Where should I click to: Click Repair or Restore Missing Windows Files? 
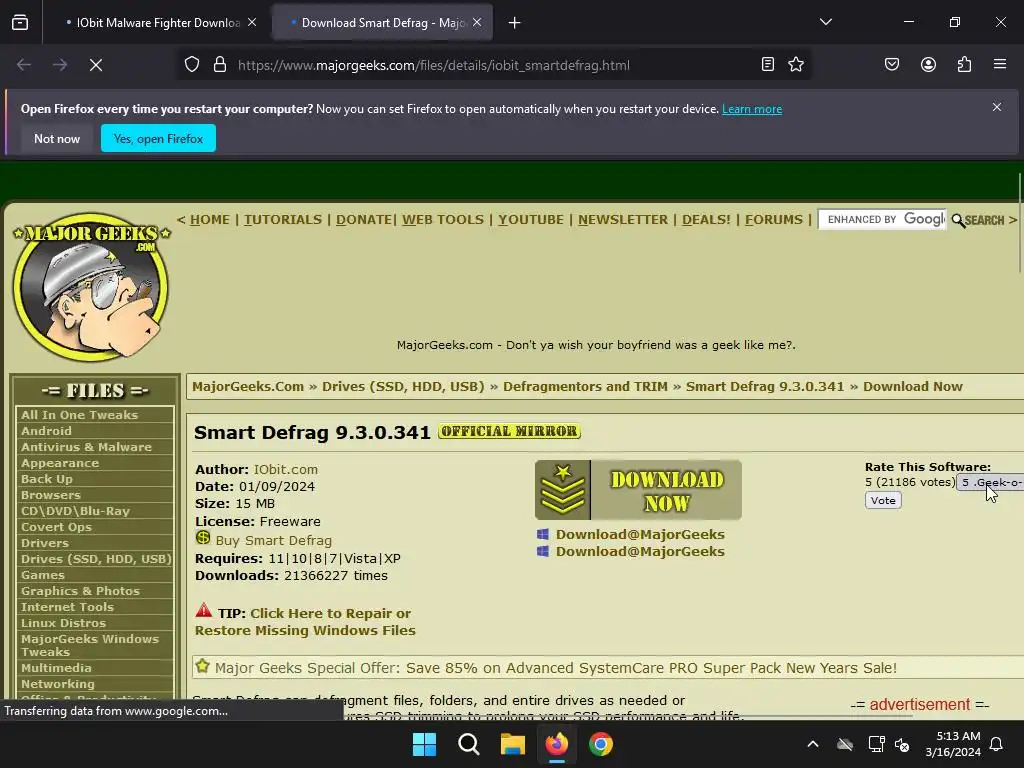[305, 622]
